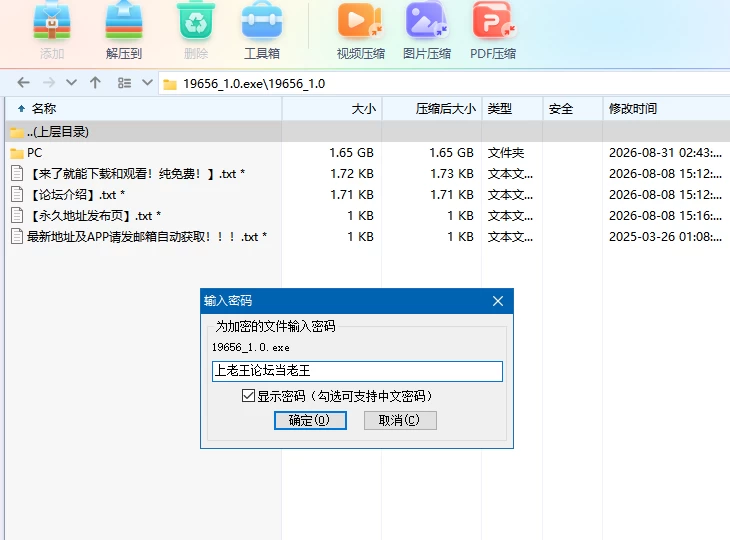Cancel the dialog with 取消(C) button

pyautogui.click(x=400, y=420)
